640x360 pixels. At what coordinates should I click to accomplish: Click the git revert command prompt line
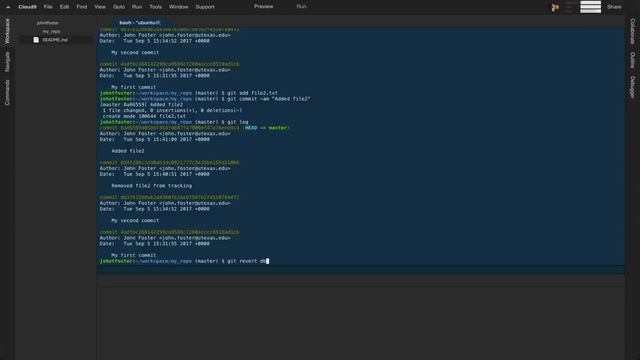[x=184, y=261]
